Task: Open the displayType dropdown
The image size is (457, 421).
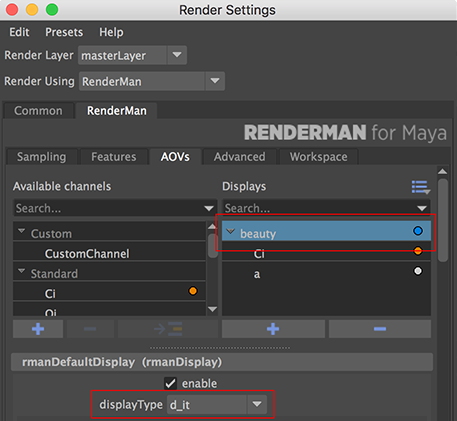Action: coord(217,405)
